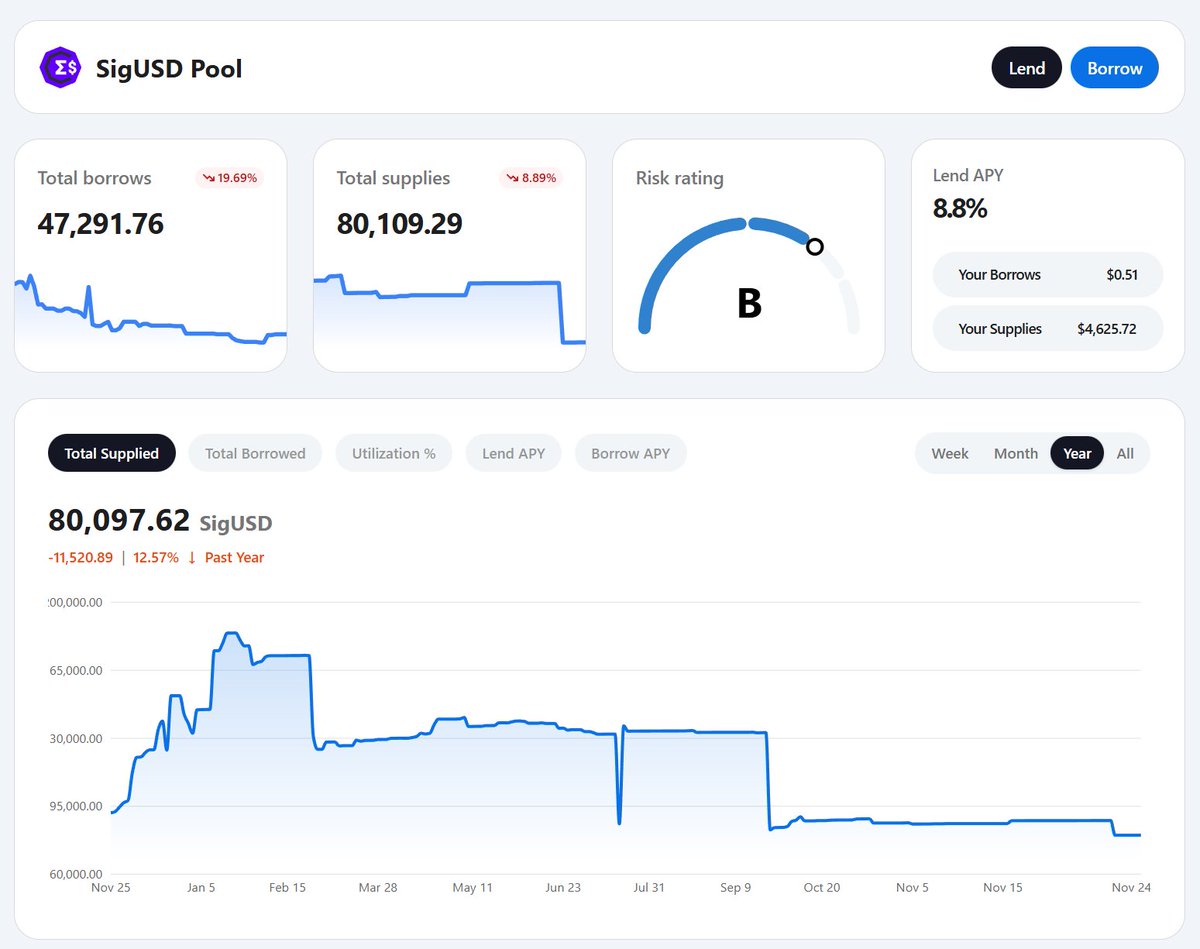Click the May 11 x-axis label
This screenshot has height=949, width=1200.
pyautogui.click(x=472, y=887)
